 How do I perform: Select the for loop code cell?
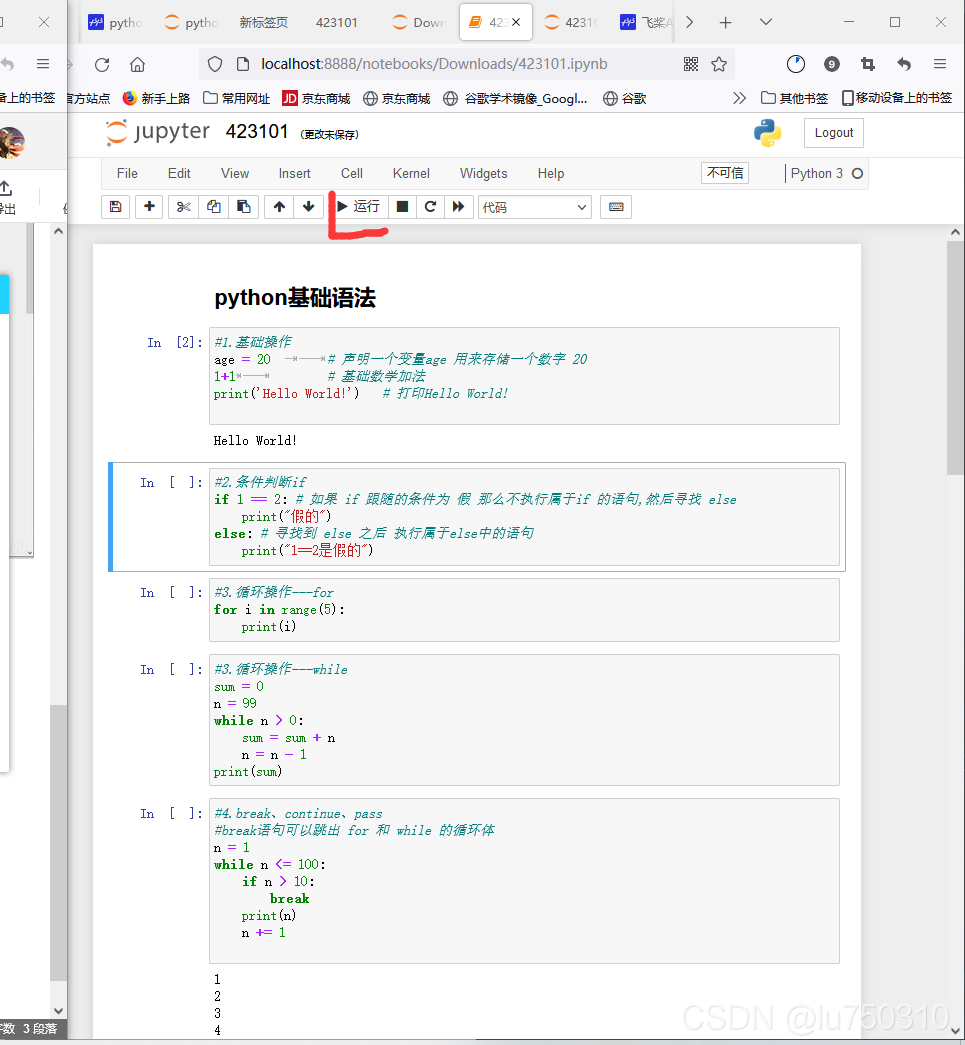524,610
